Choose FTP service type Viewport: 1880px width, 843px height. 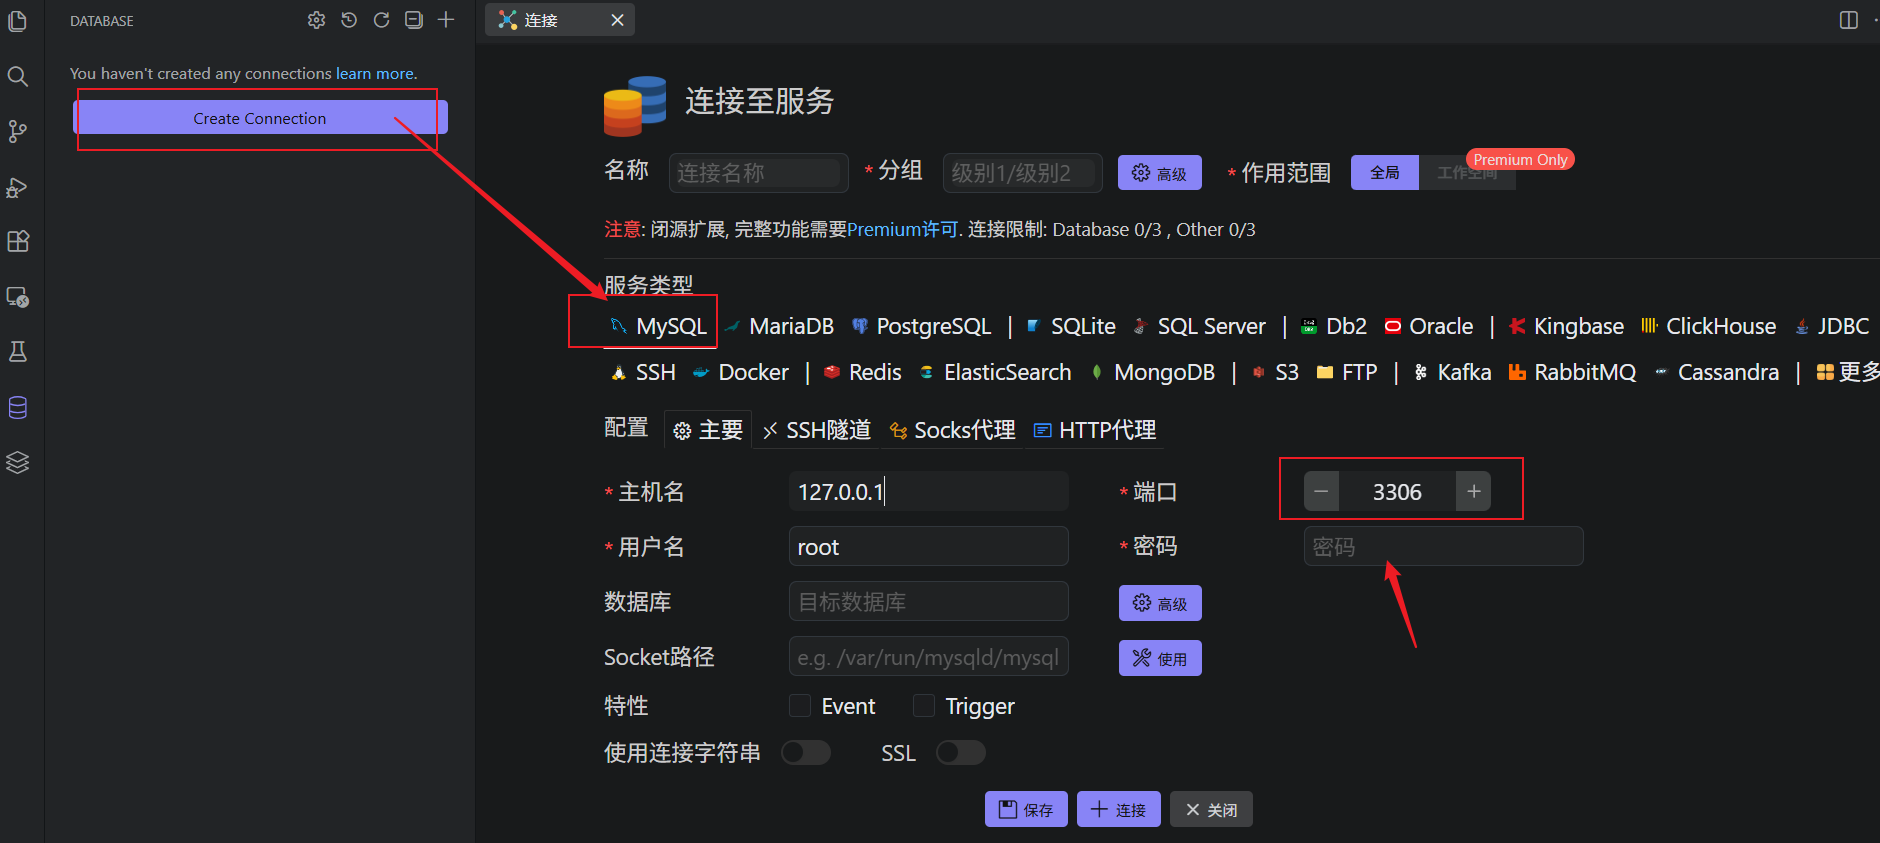coord(1347,373)
